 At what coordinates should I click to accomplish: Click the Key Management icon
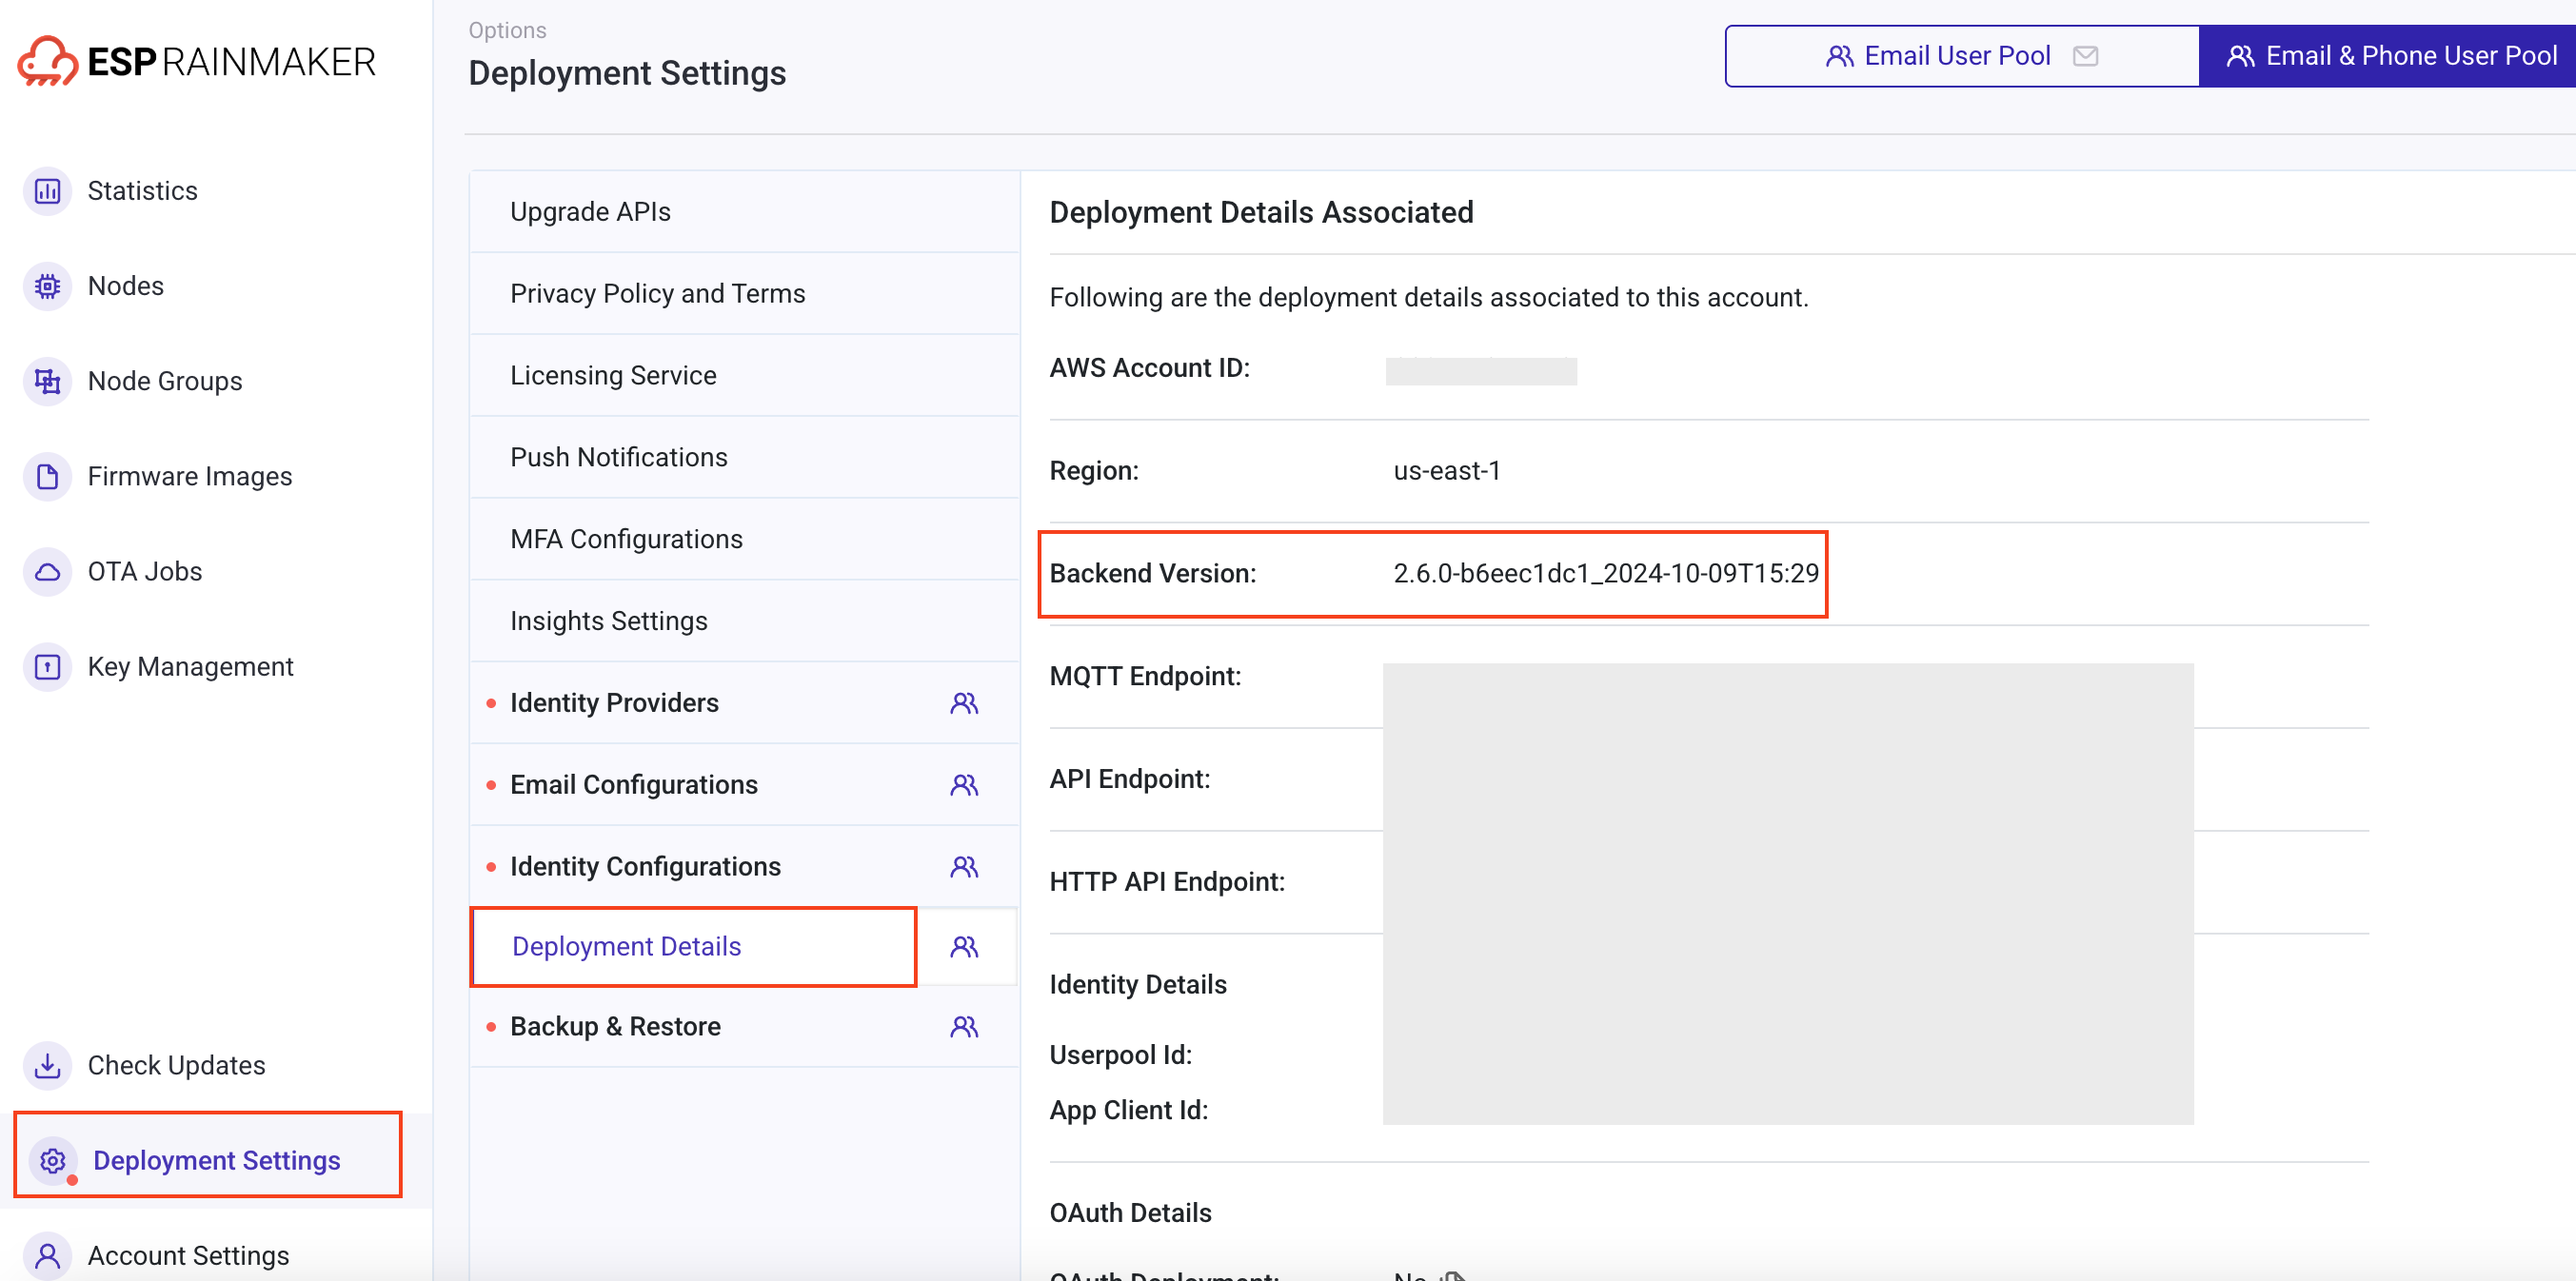[x=47, y=667]
